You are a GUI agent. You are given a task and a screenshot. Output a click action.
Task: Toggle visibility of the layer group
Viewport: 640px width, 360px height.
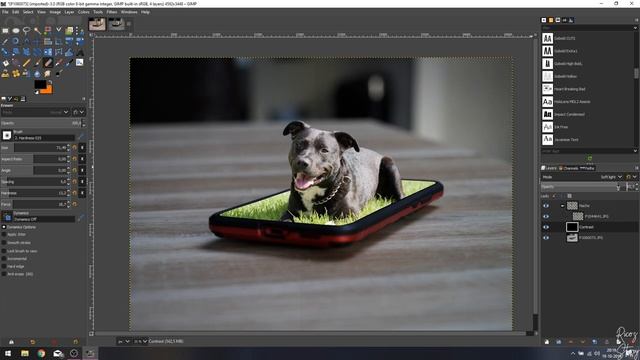click(546, 206)
